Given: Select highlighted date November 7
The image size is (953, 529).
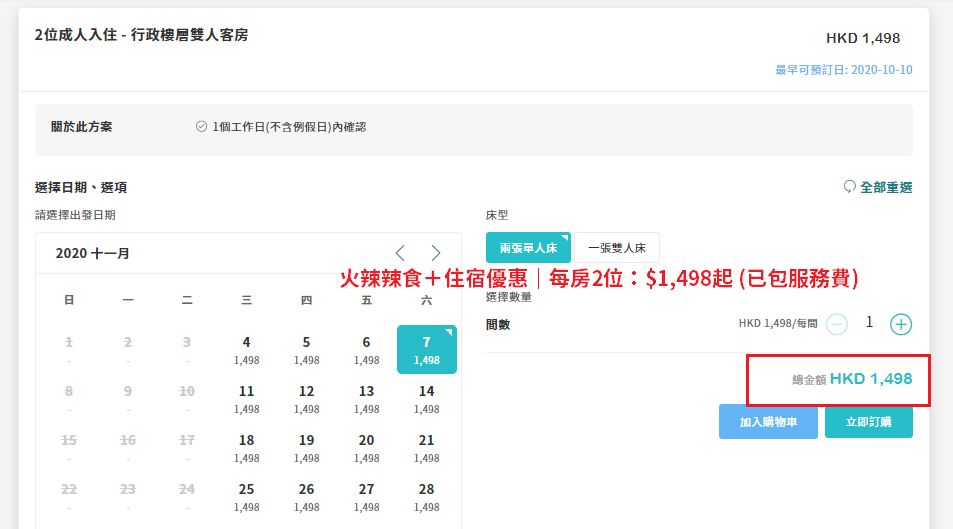Looking at the screenshot, I should [427, 350].
